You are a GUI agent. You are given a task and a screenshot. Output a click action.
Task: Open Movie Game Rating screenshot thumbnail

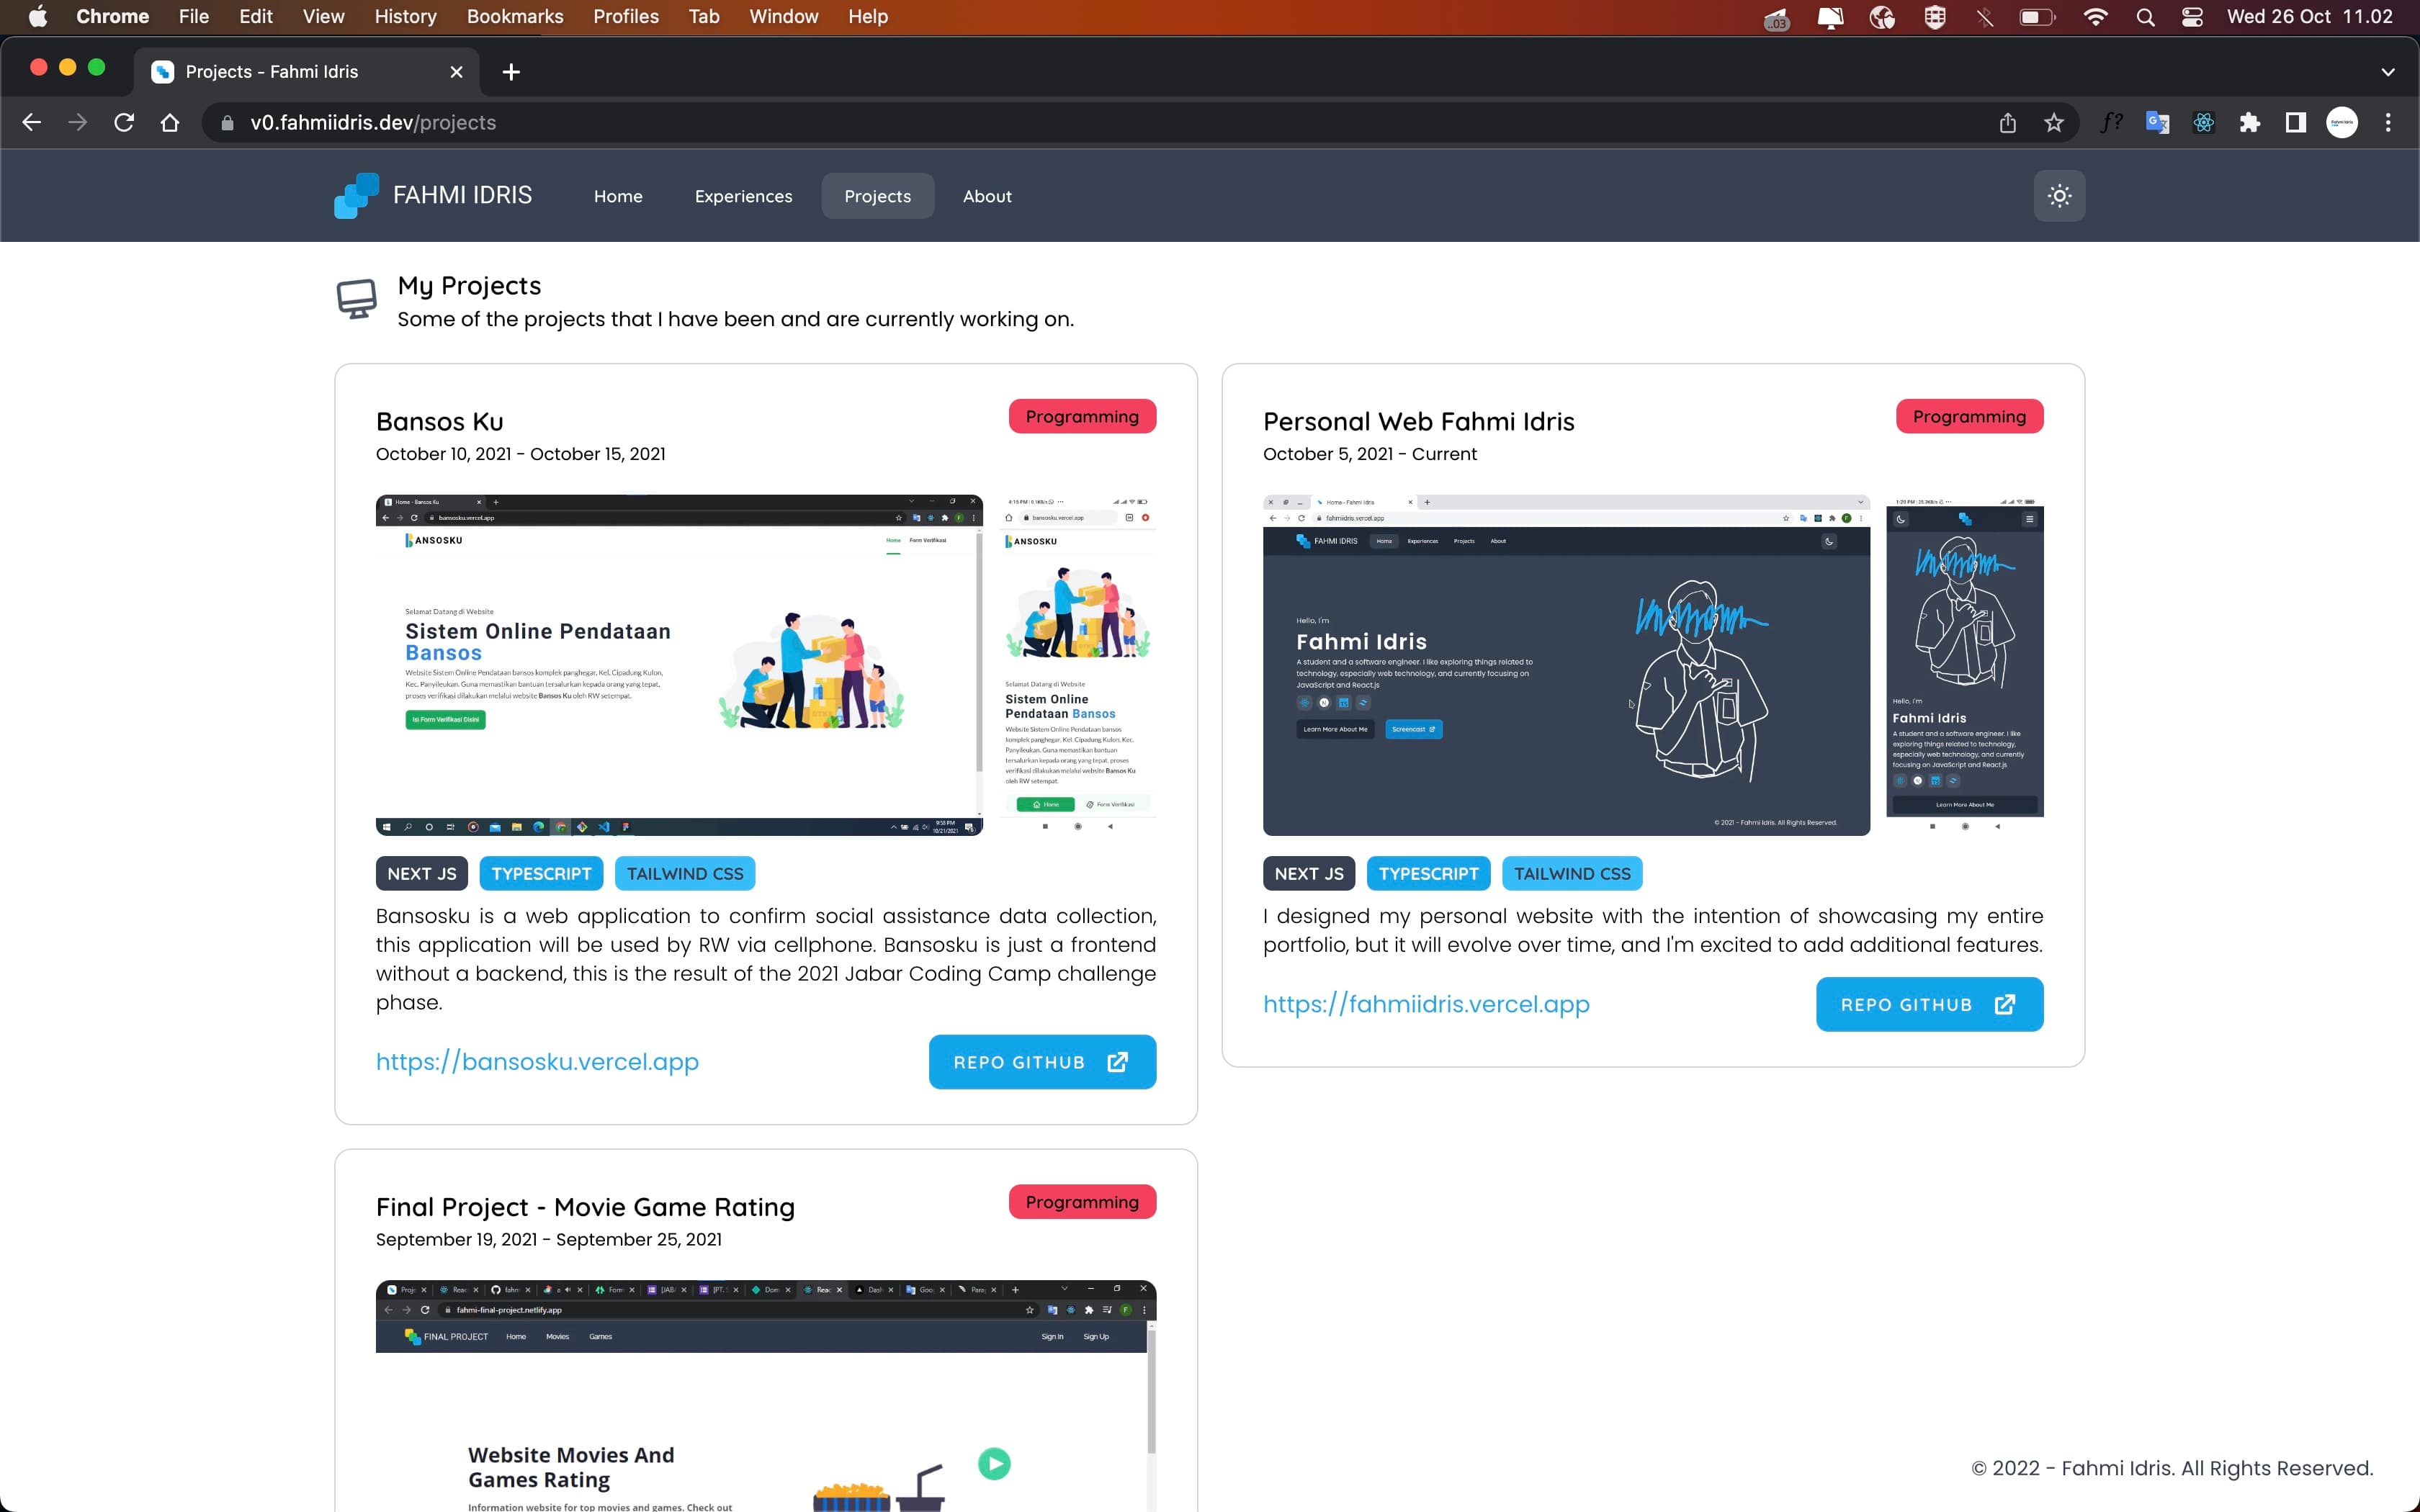click(766, 1396)
